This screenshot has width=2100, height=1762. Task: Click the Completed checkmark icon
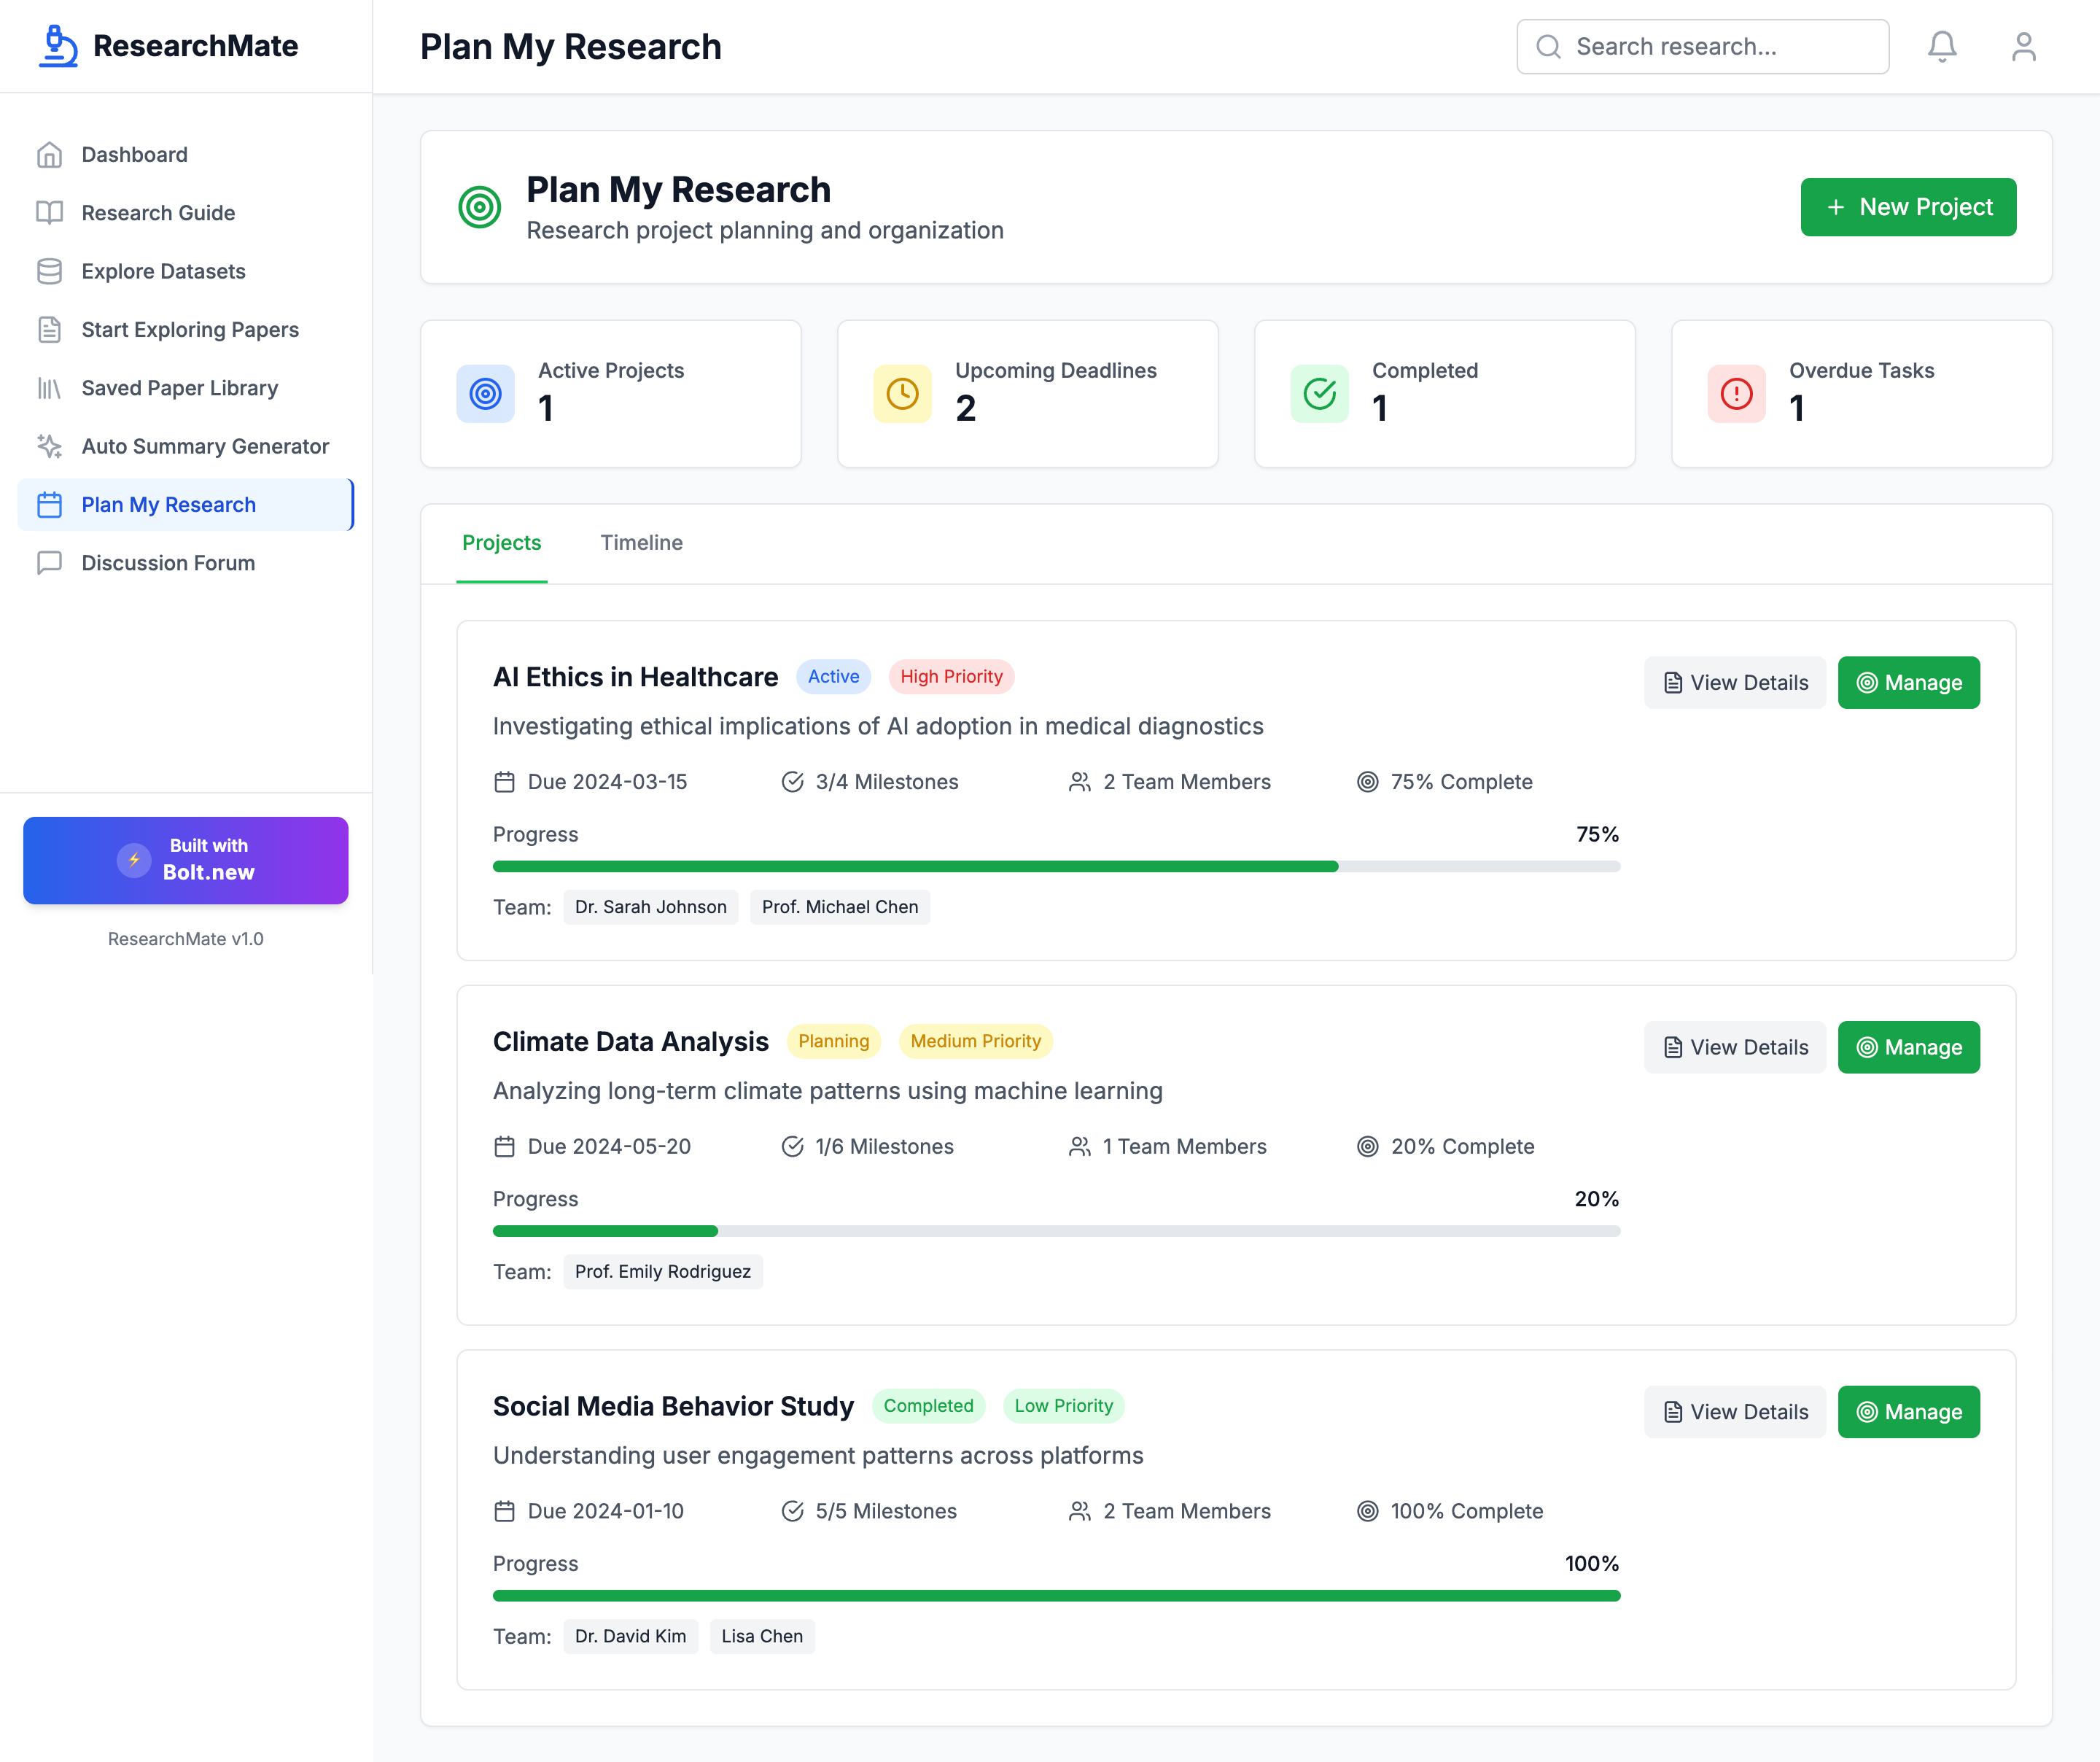pos(1319,394)
